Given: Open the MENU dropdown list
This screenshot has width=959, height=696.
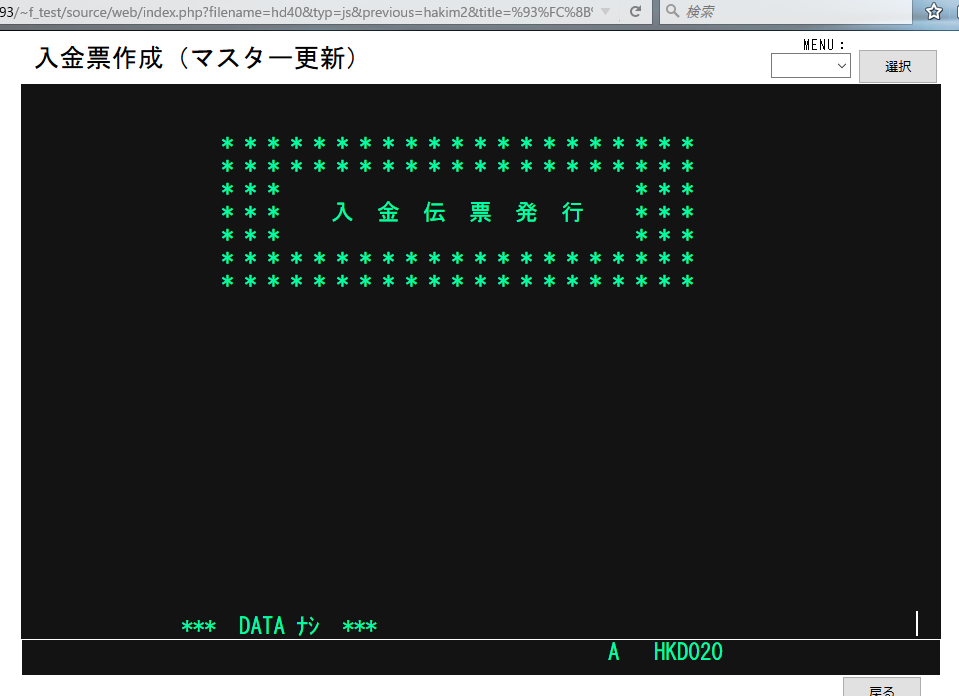Looking at the screenshot, I should point(810,66).
